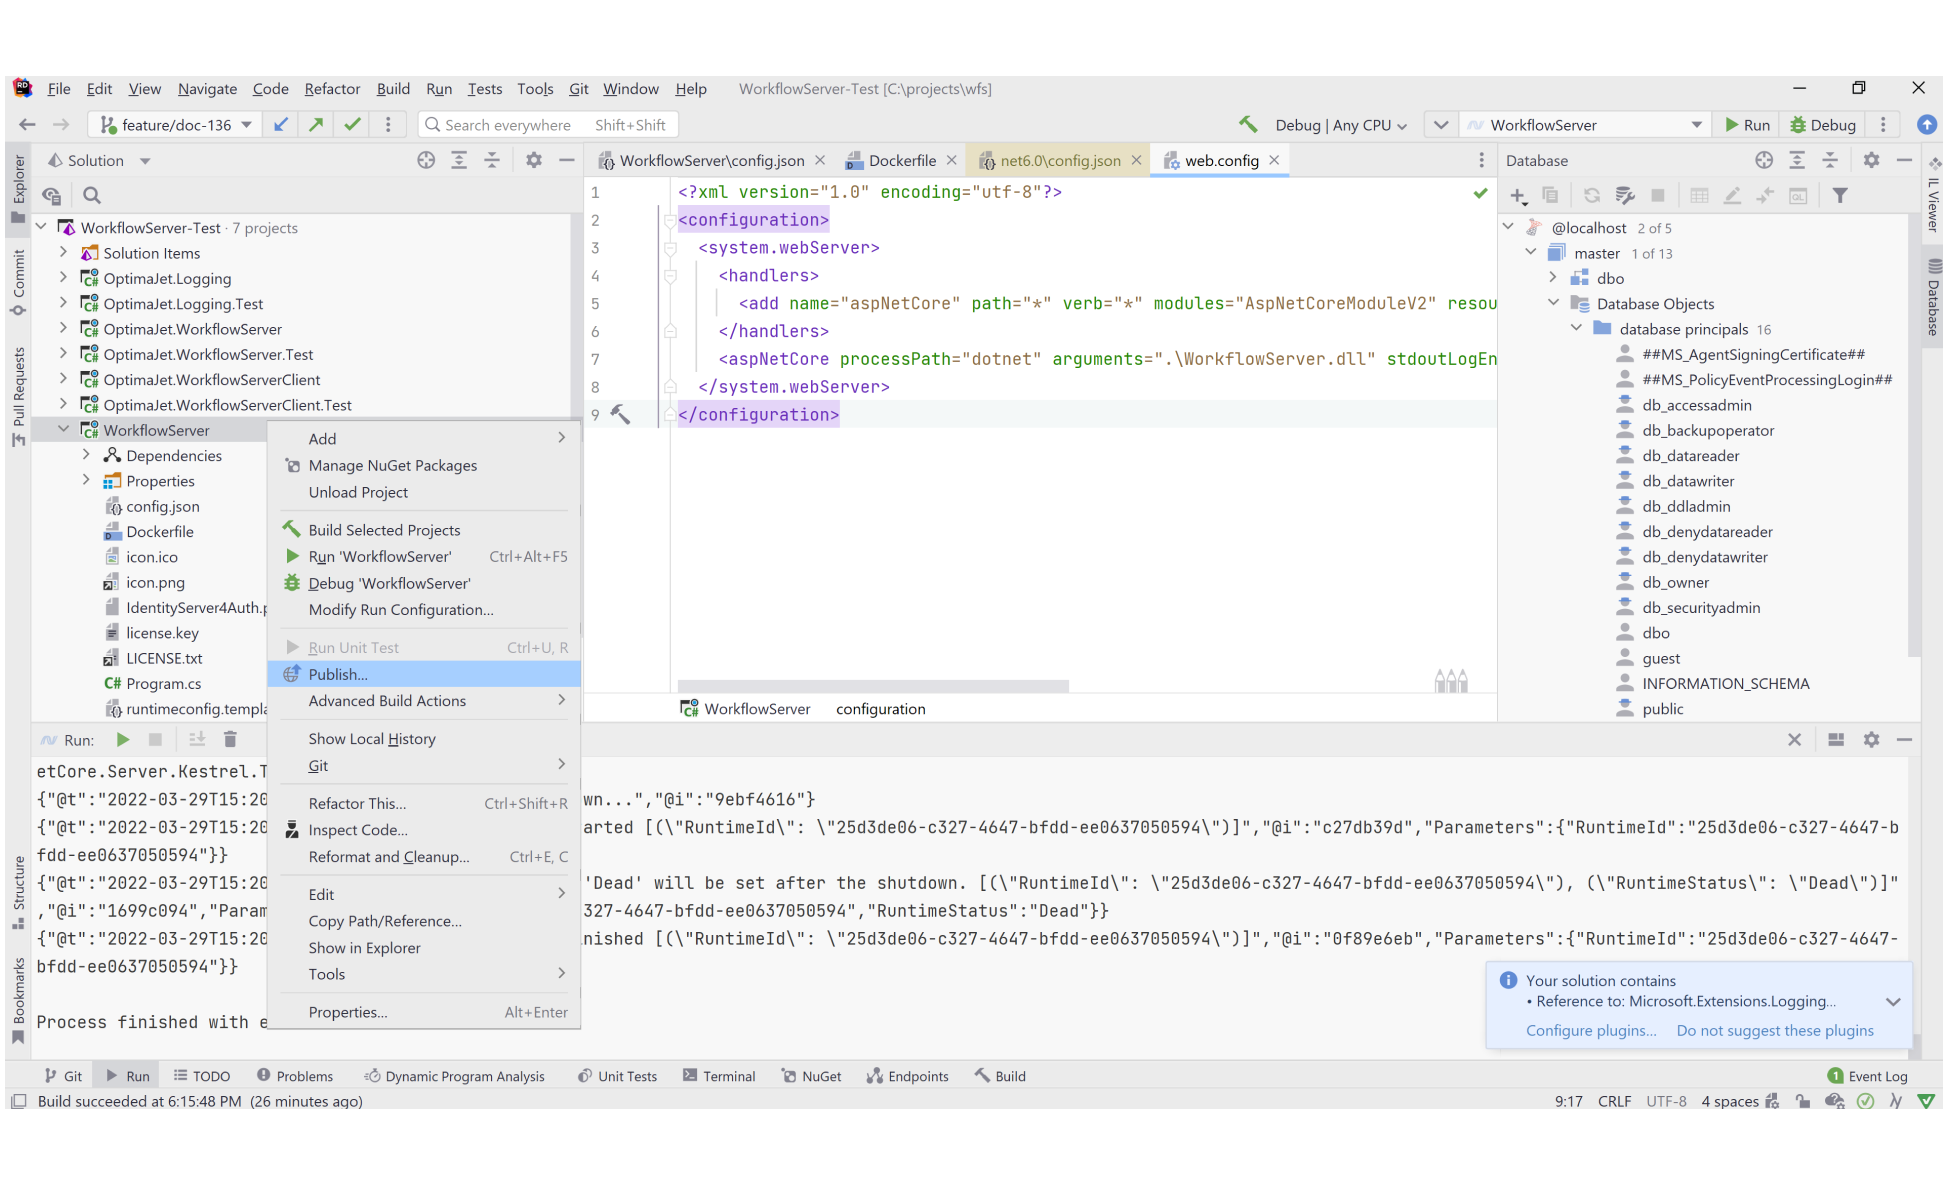Image resolution: width=1948 pixels, height=1186 pixels.
Task: Toggle the Commit side tool window
Action: pos(18,283)
